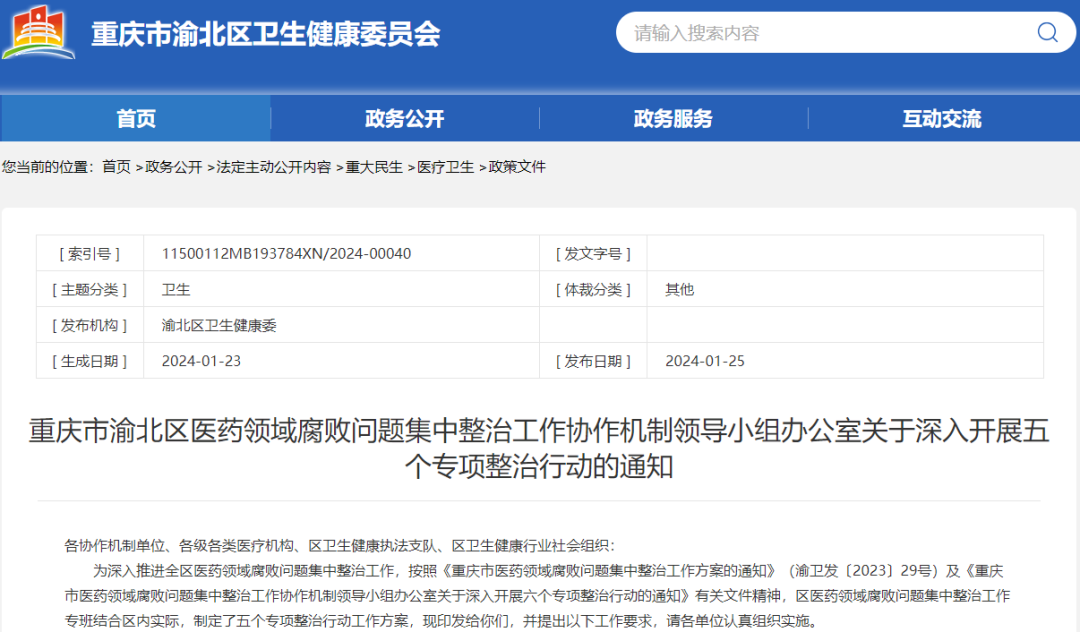Click the 卫生 category value
Image resolution: width=1080 pixels, height=632 pixels.
pos(176,289)
